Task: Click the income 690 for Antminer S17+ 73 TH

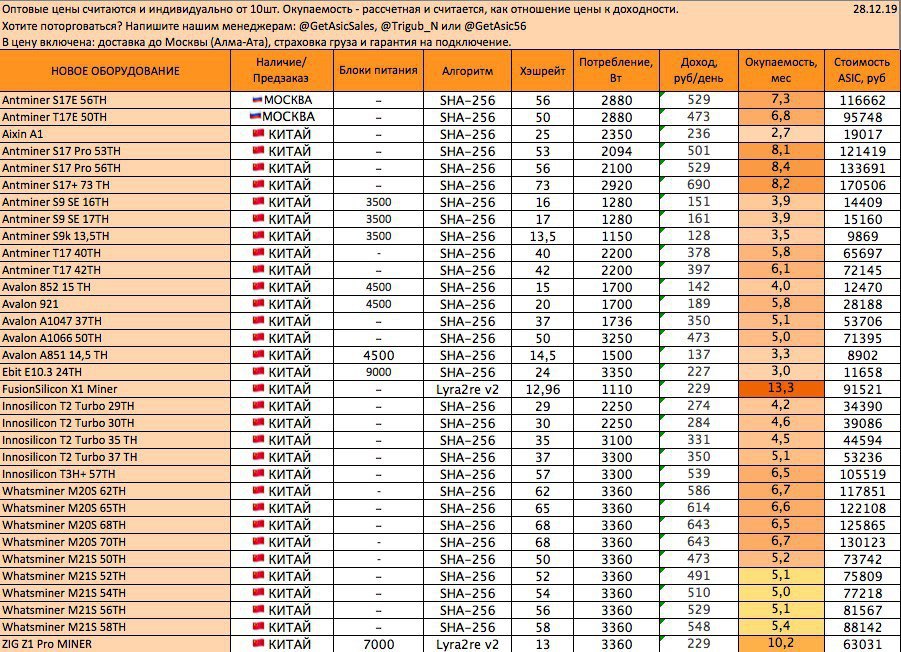Action: point(699,184)
